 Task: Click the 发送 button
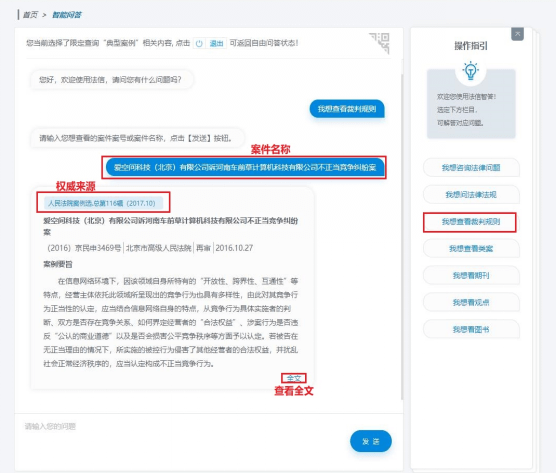(371, 441)
